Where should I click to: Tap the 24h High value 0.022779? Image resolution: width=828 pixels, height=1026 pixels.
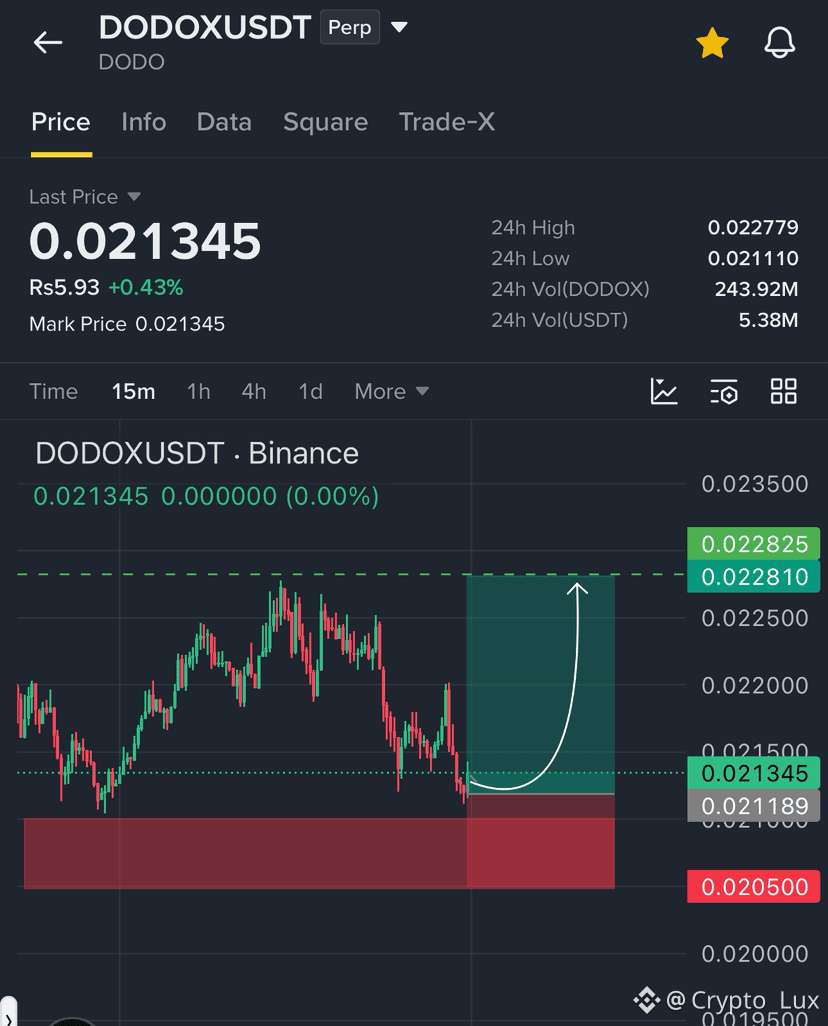coord(753,227)
